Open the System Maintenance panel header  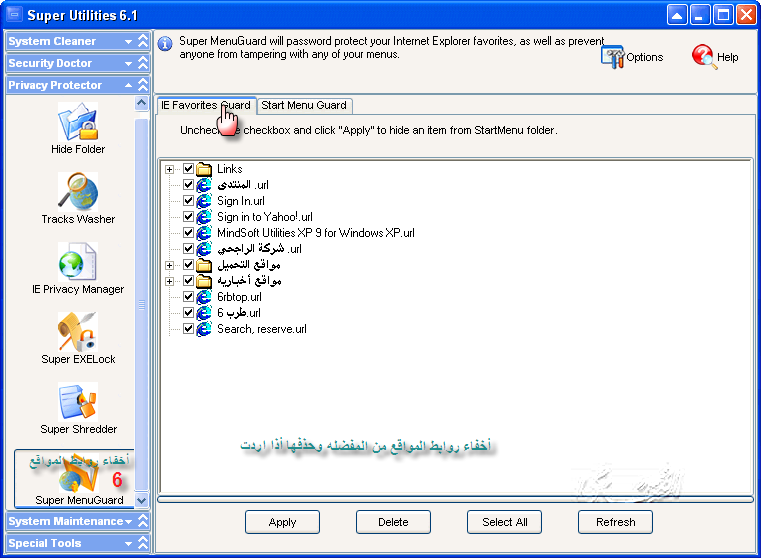pyautogui.click(x=78, y=521)
